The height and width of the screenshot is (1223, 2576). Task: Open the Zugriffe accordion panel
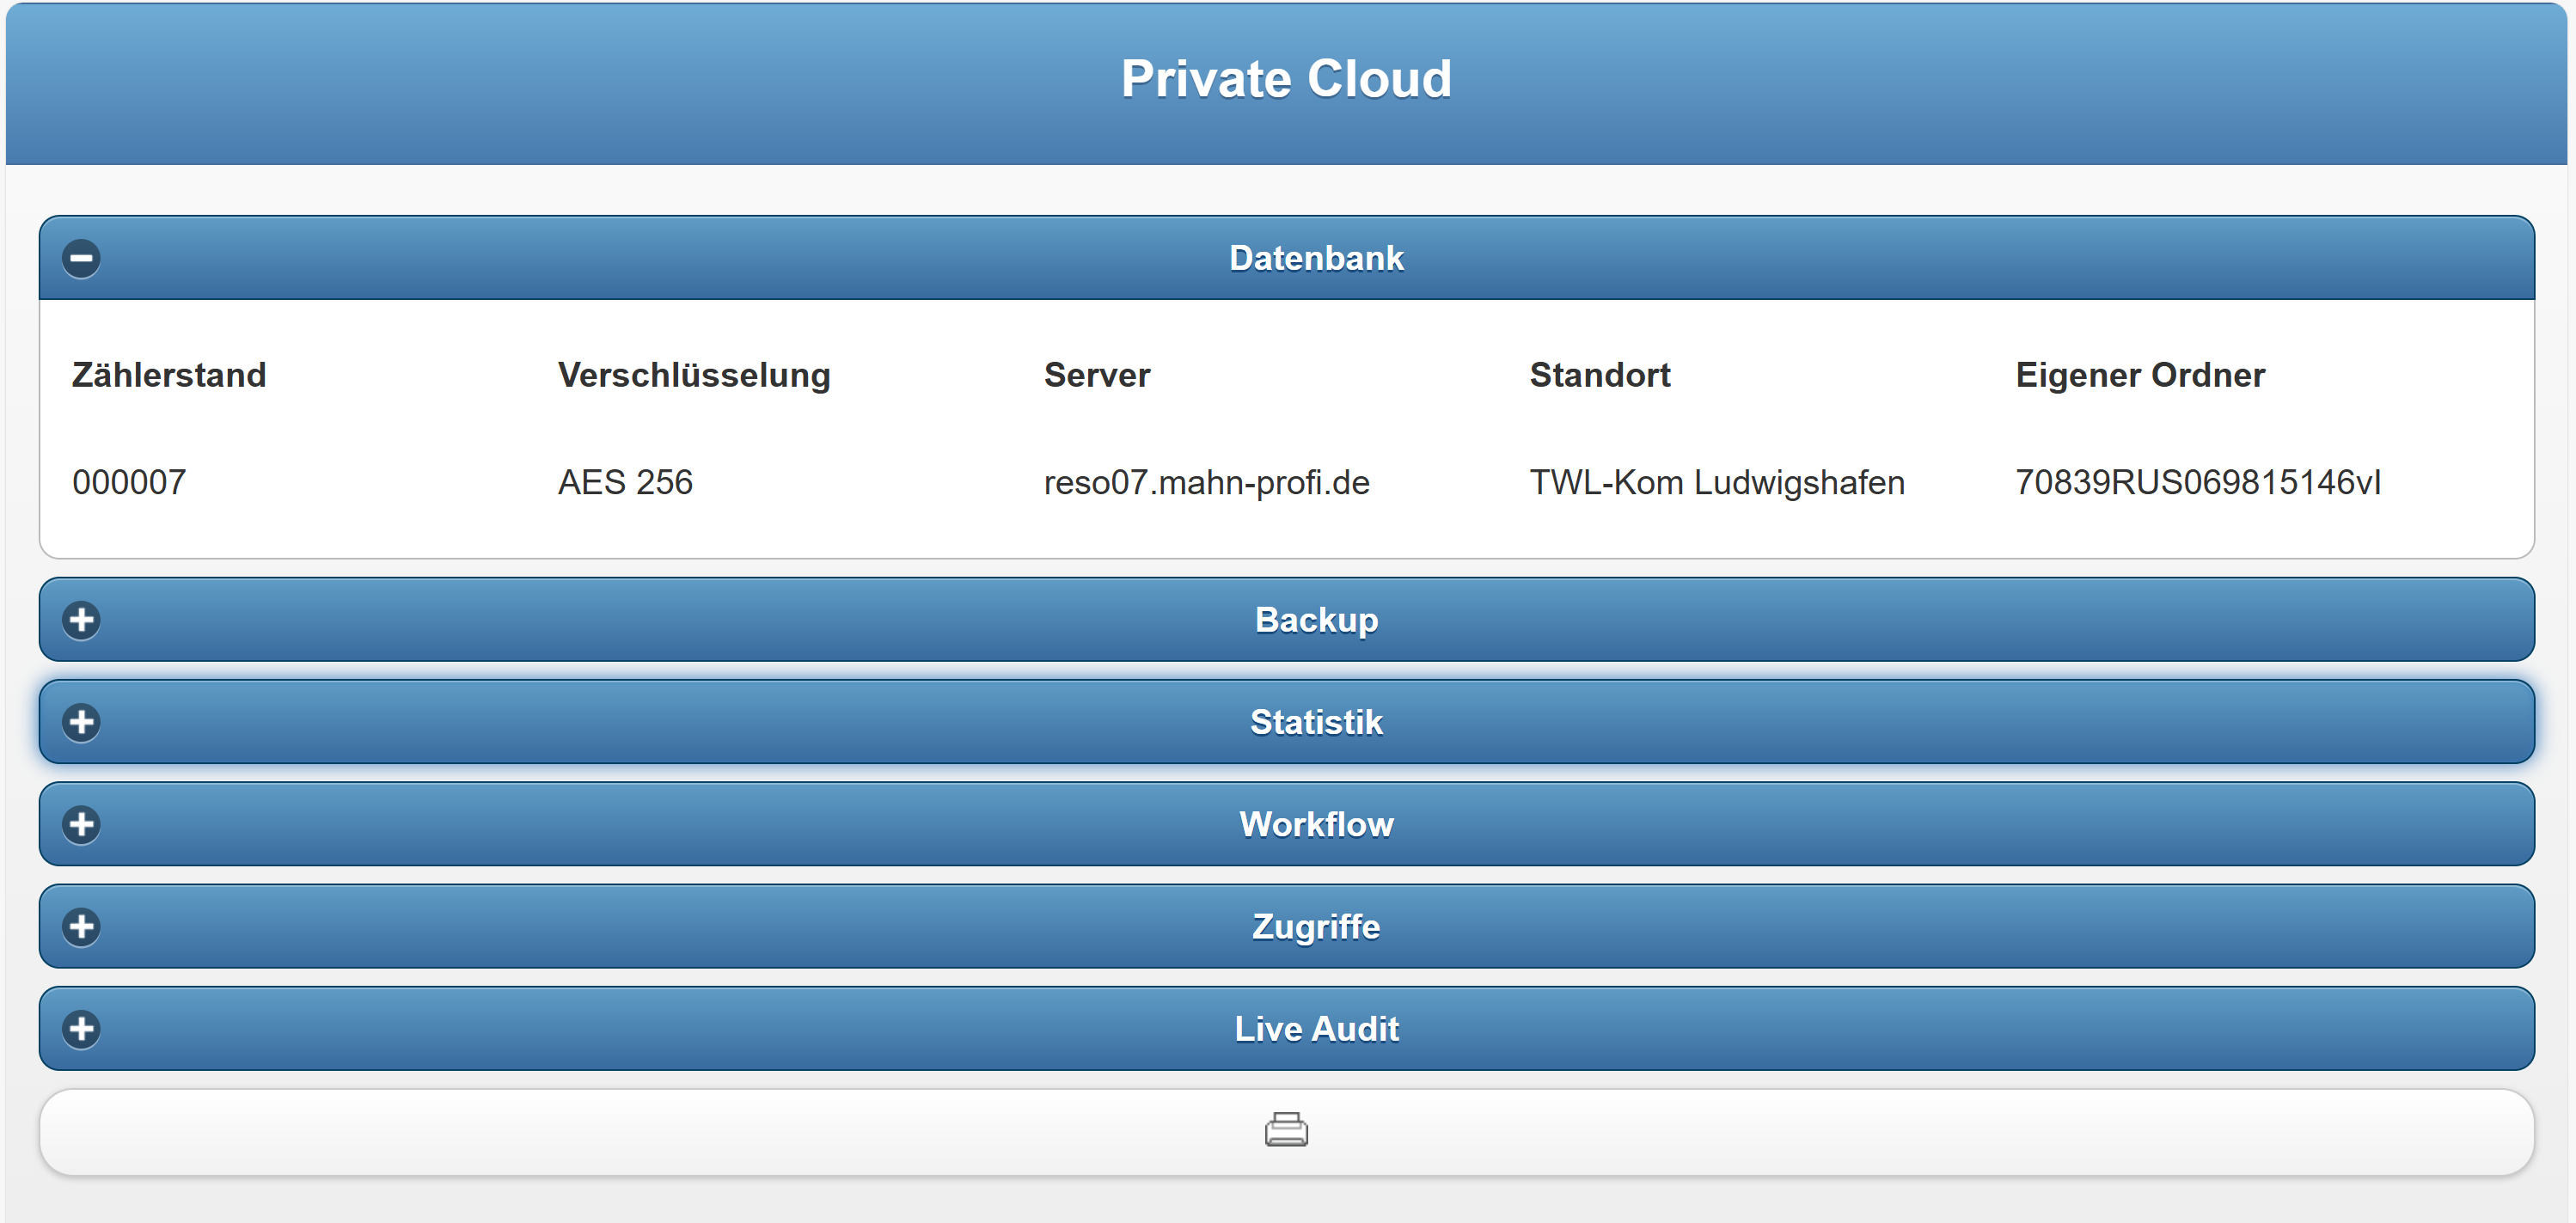[x=1316, y=927]
